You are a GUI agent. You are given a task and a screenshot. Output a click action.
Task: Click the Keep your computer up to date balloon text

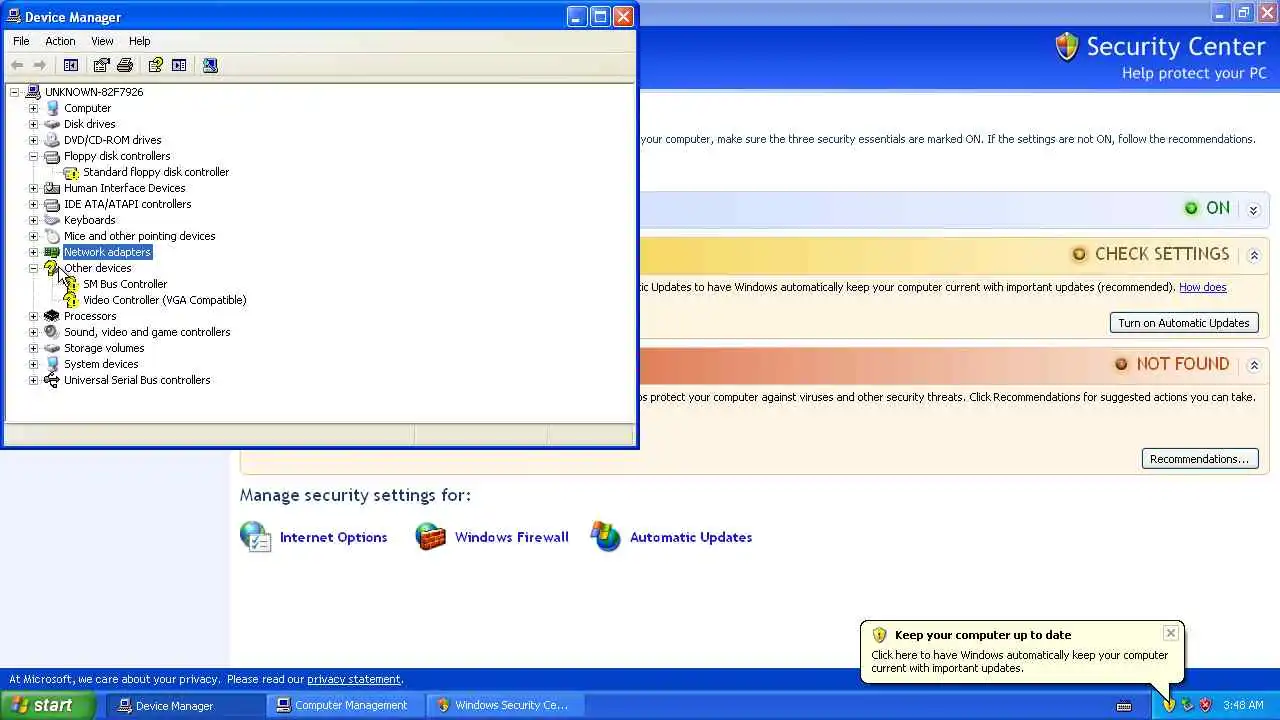coord(1019,661)
